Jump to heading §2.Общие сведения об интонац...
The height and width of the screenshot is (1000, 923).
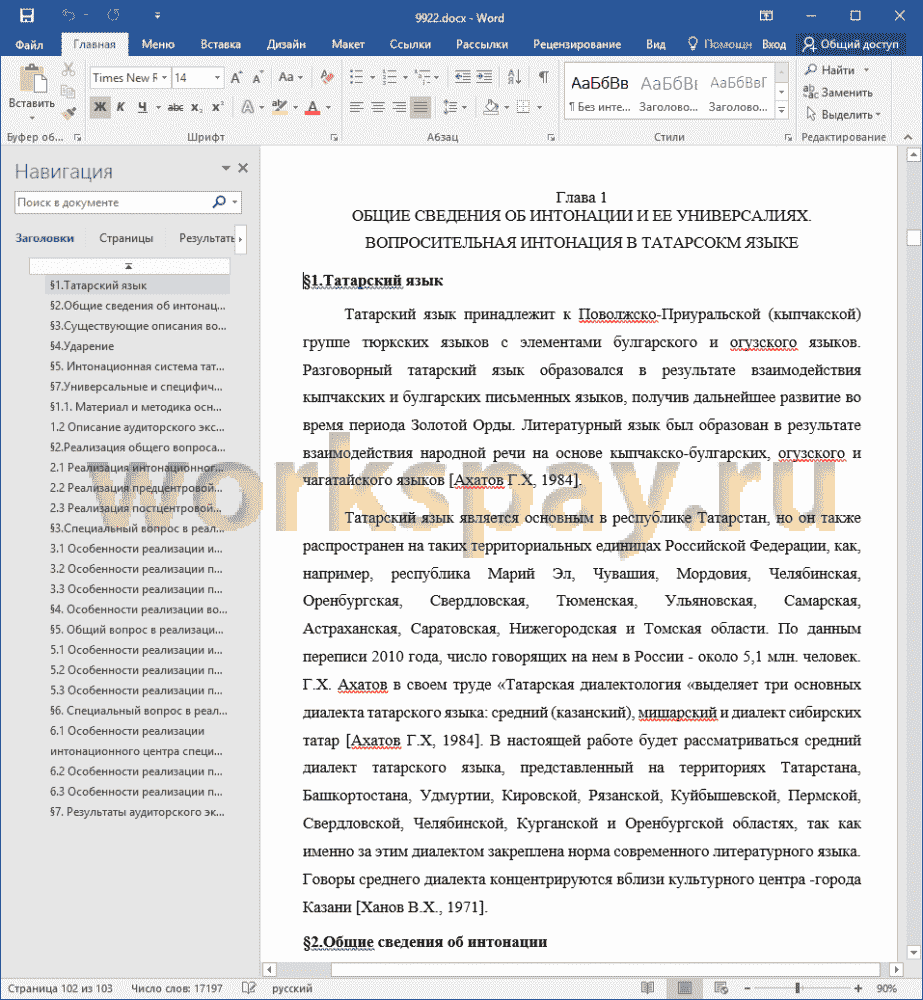[137, 306]
